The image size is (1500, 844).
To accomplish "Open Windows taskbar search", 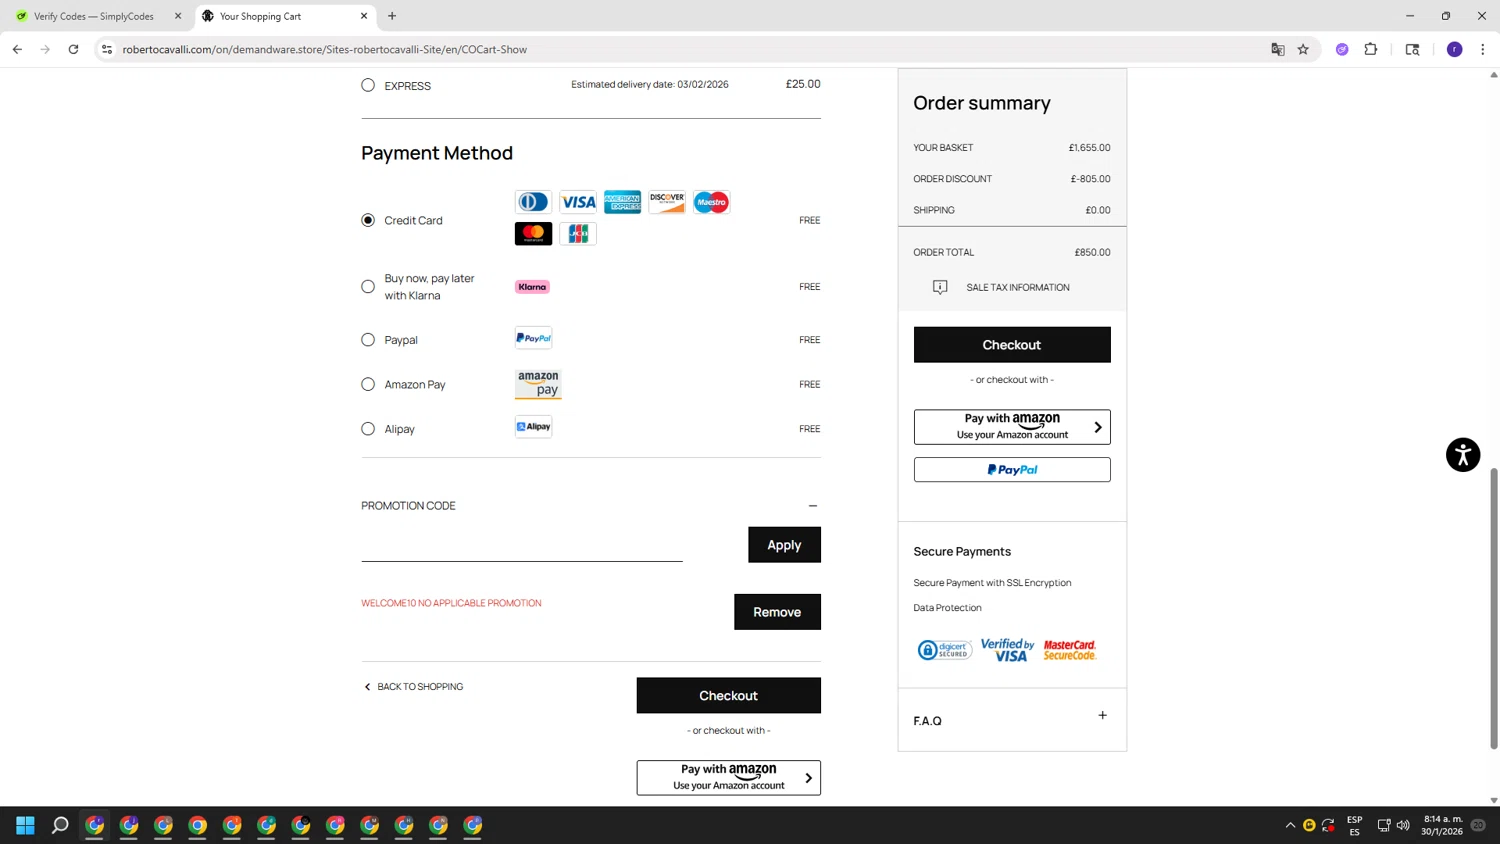I will (60, 826).
